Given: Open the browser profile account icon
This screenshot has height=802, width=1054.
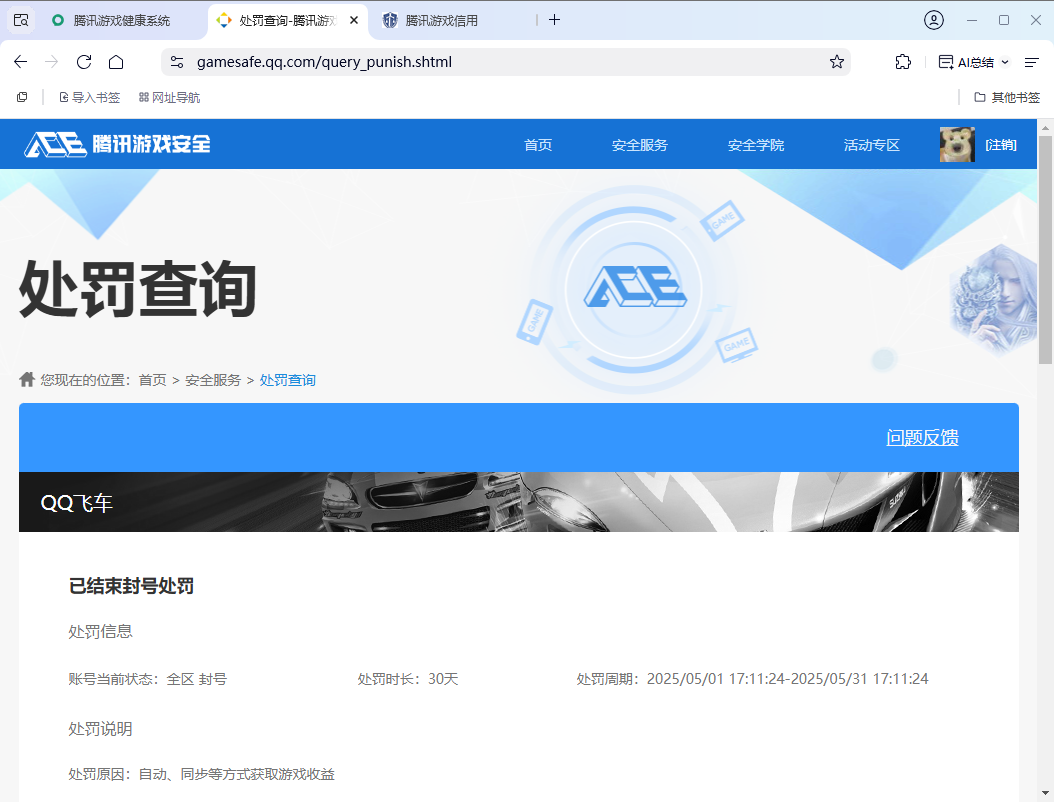Looking at the screenshot, I should coord(933,20).
